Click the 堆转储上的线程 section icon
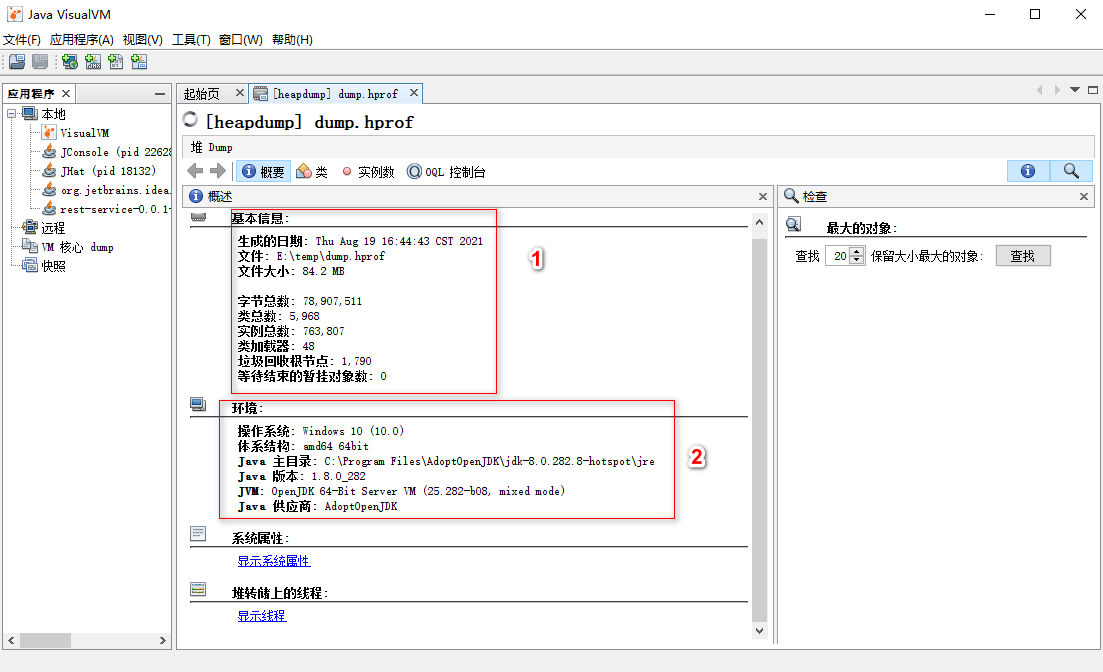The image size is (1103, 672). coord(198,589)
